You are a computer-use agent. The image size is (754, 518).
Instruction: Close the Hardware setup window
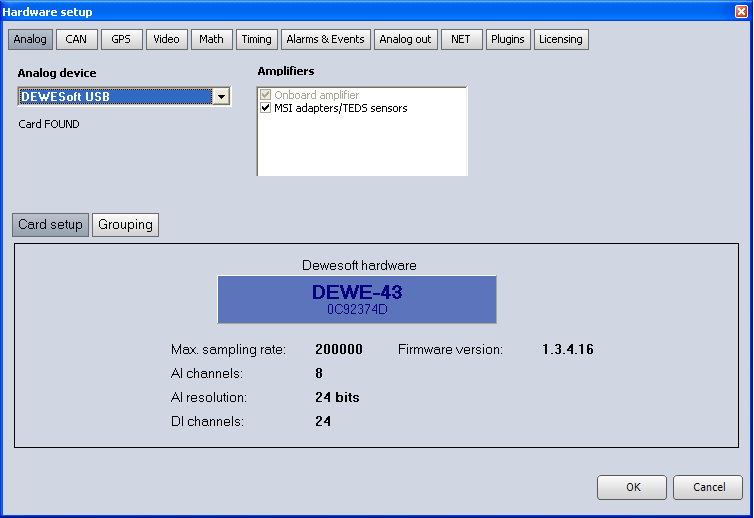pos(741,11)
